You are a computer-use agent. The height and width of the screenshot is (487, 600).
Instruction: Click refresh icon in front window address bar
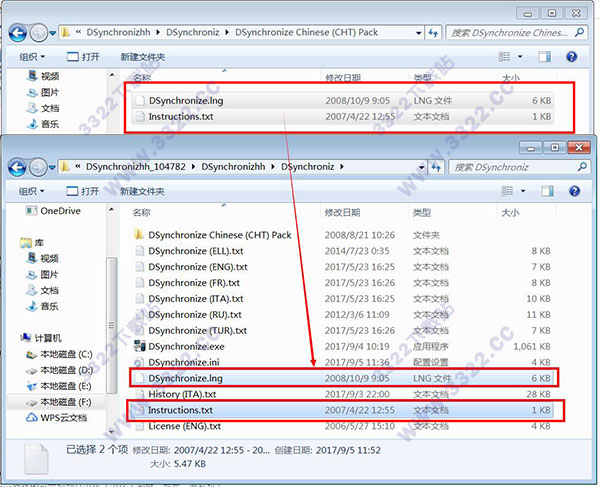tap(436, 167)
